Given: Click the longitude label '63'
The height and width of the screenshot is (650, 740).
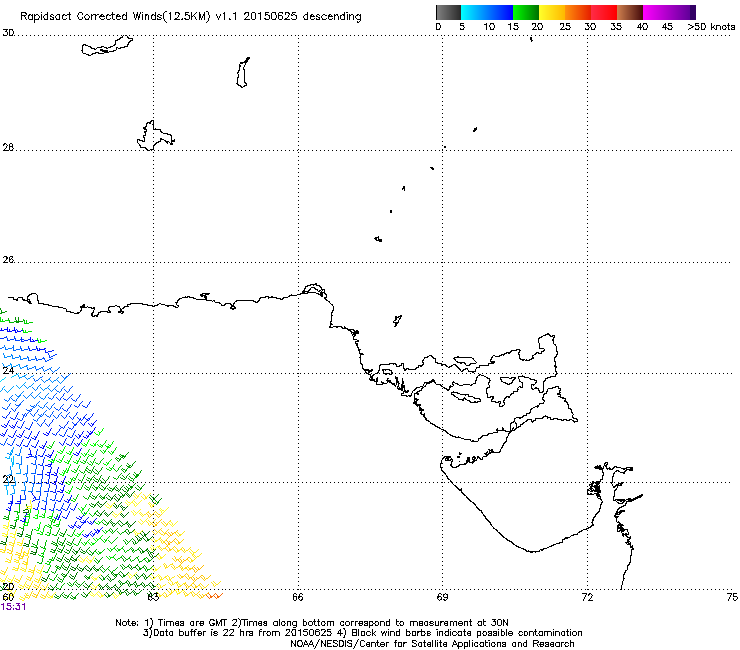Looking at the screenshot, I should [153, 597].
